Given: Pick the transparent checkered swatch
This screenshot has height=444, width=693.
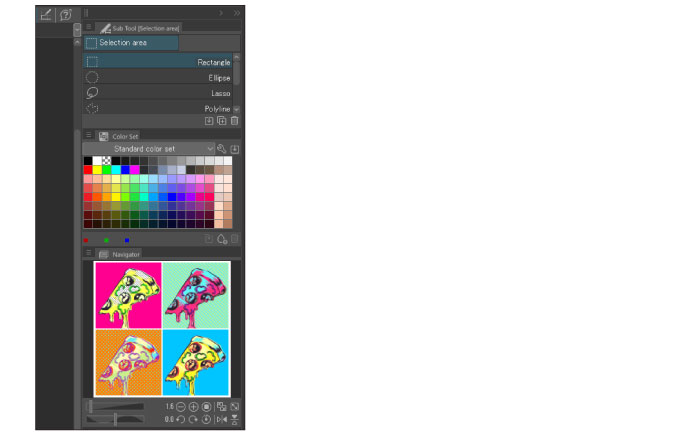Looking at the screenshot, I should click(x=107, y=161).
